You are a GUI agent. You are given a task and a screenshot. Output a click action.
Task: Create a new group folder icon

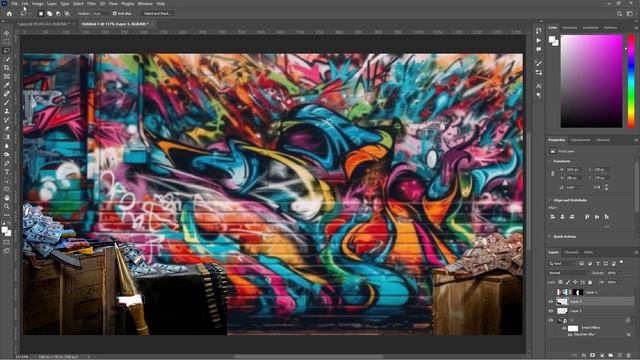[611, 356]
